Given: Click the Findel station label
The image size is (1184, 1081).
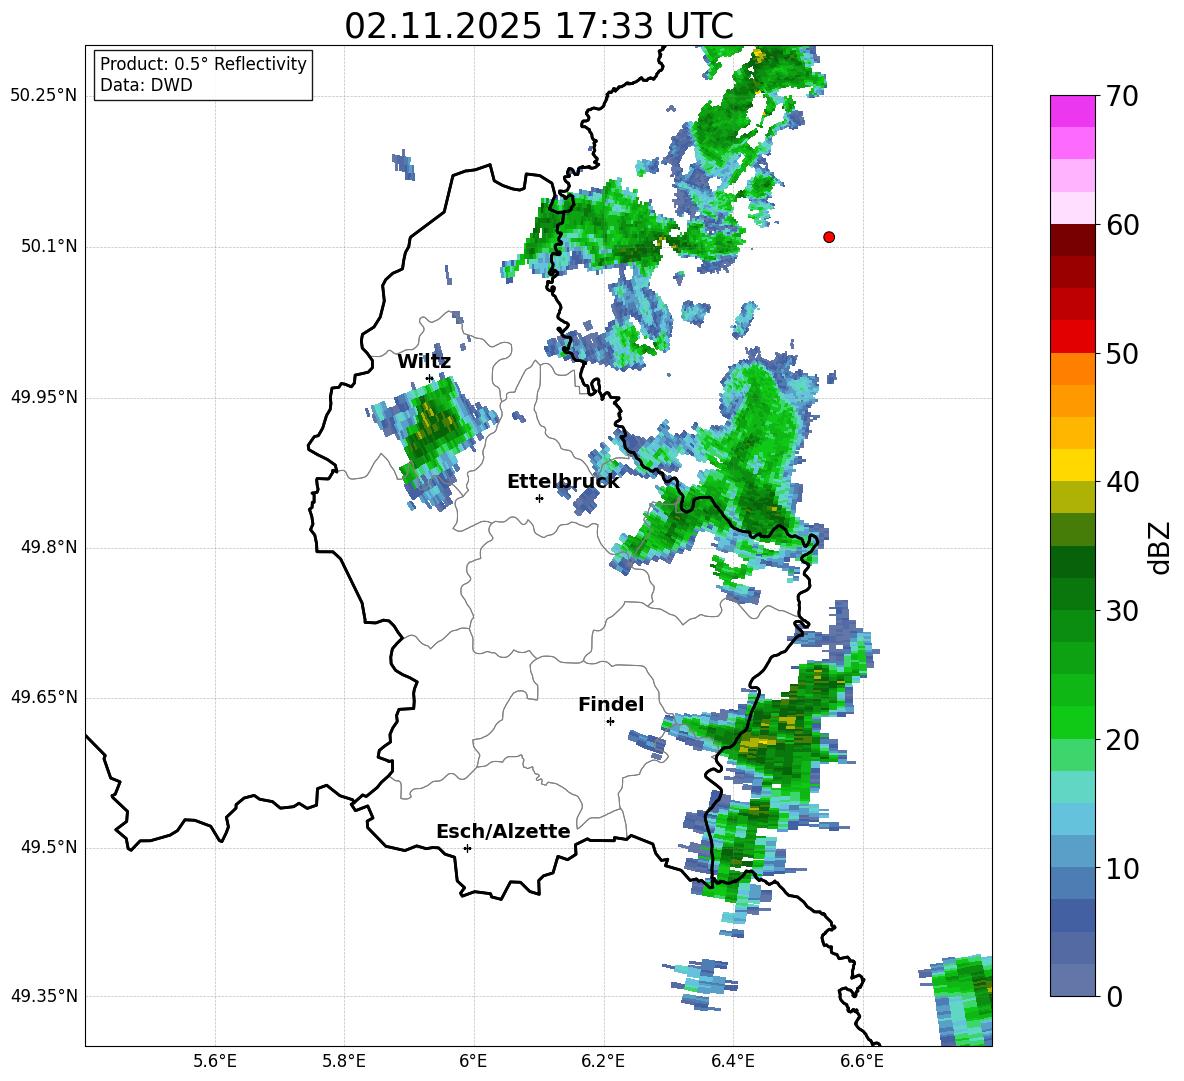Looking at the screenshot, I should click(x=611, y=704).
